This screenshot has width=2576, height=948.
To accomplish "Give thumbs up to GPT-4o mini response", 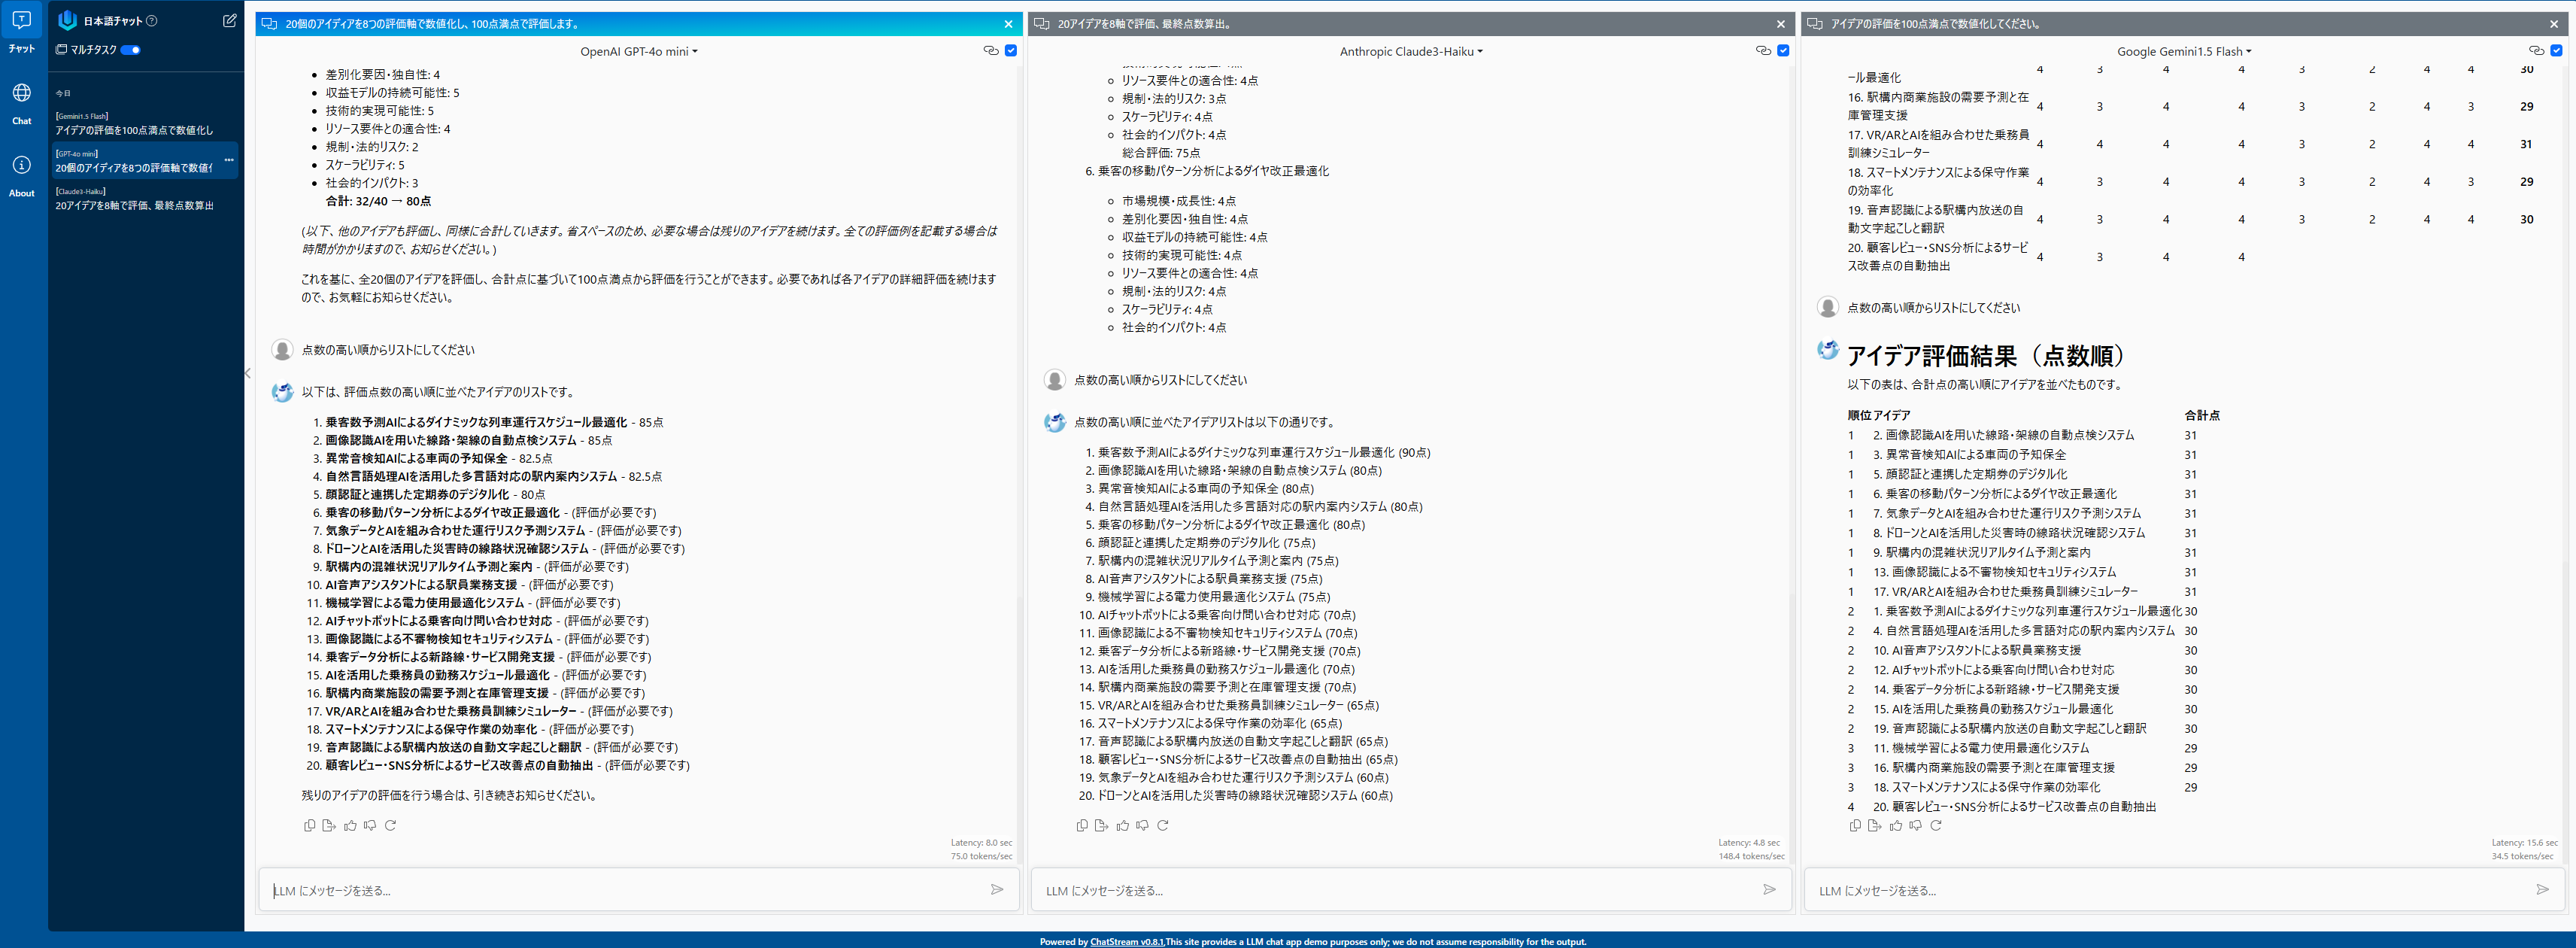I will (x=350, y=826).
